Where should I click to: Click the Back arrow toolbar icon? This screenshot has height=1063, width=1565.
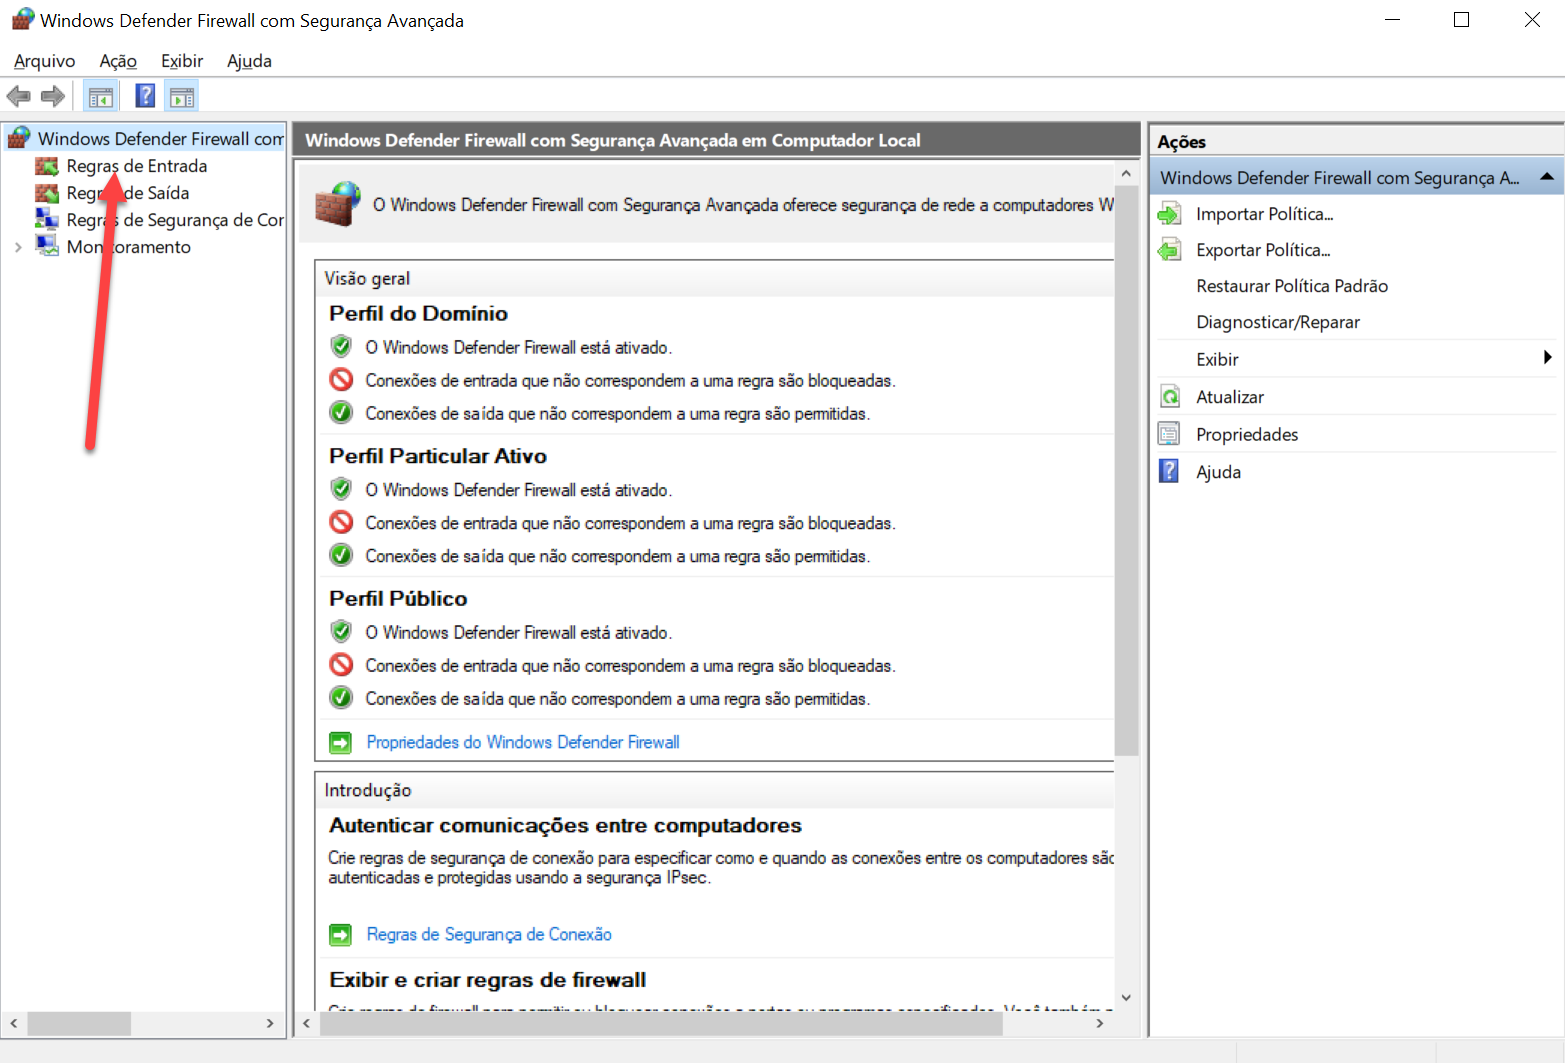(18, 96)
